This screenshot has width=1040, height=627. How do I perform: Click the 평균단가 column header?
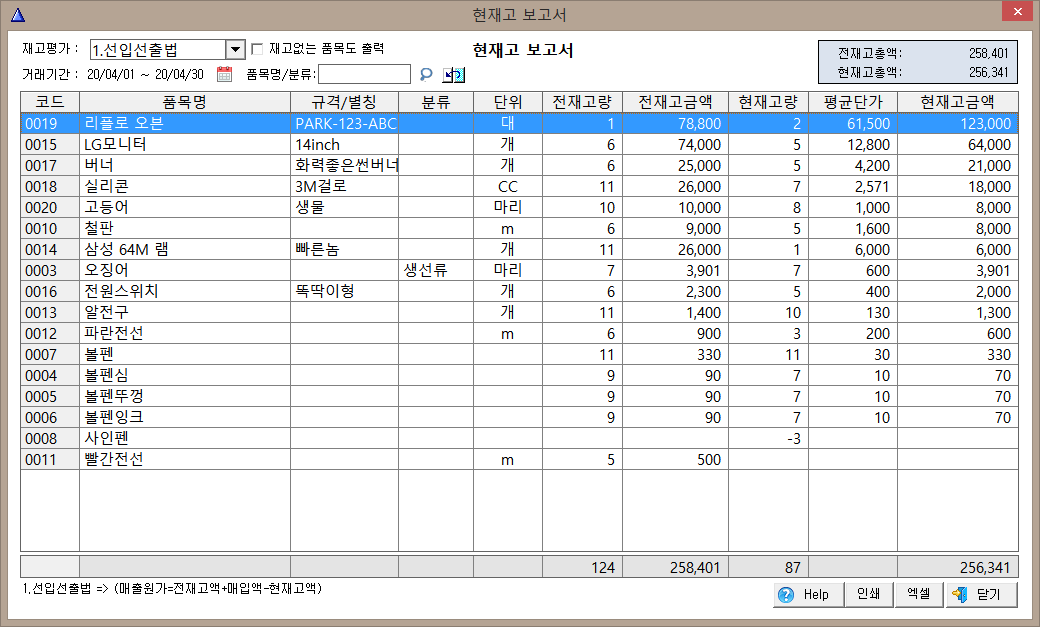click(x=853, y=102)
